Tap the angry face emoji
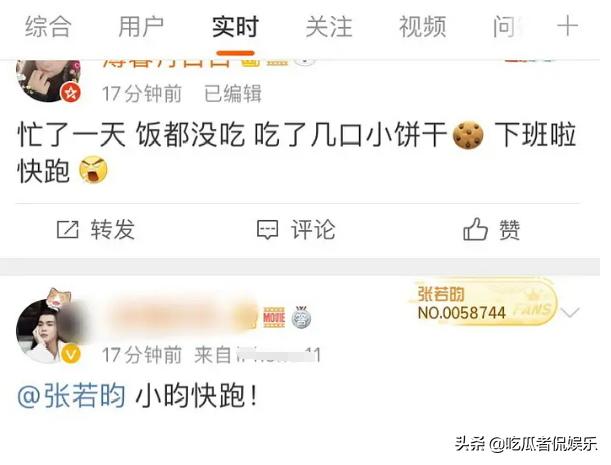Image resolution: width=611 pixels, height=465 pixels. 94,169
